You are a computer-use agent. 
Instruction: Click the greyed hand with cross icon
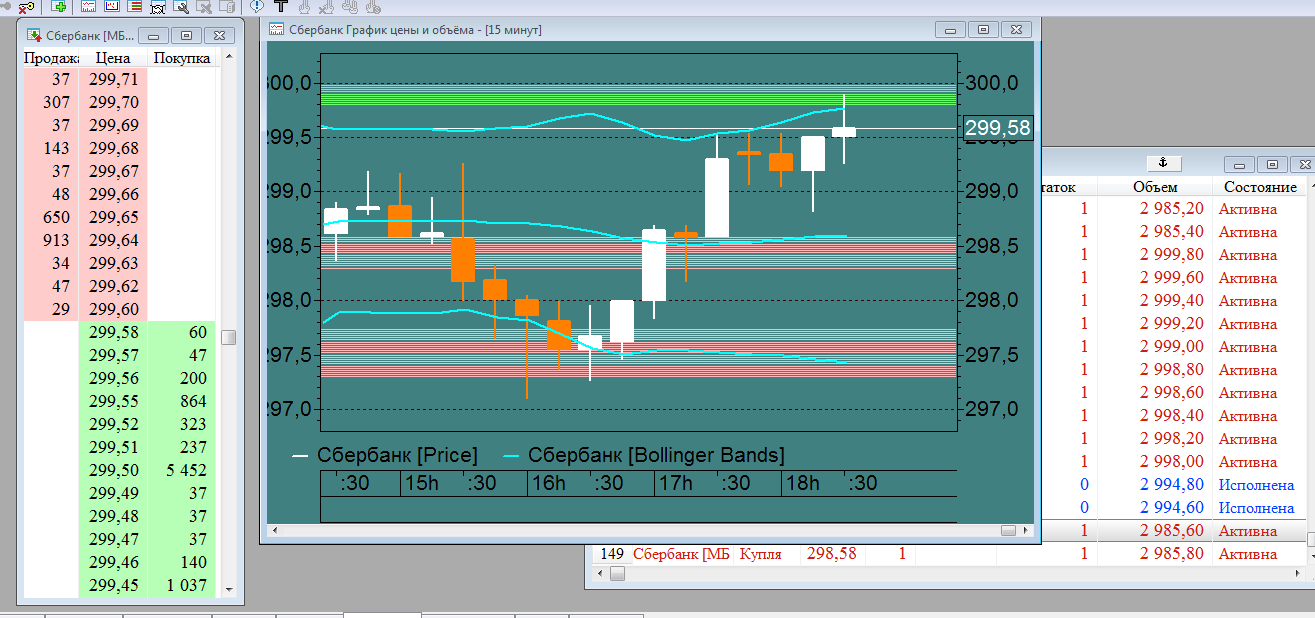click(x=326, y=7)
